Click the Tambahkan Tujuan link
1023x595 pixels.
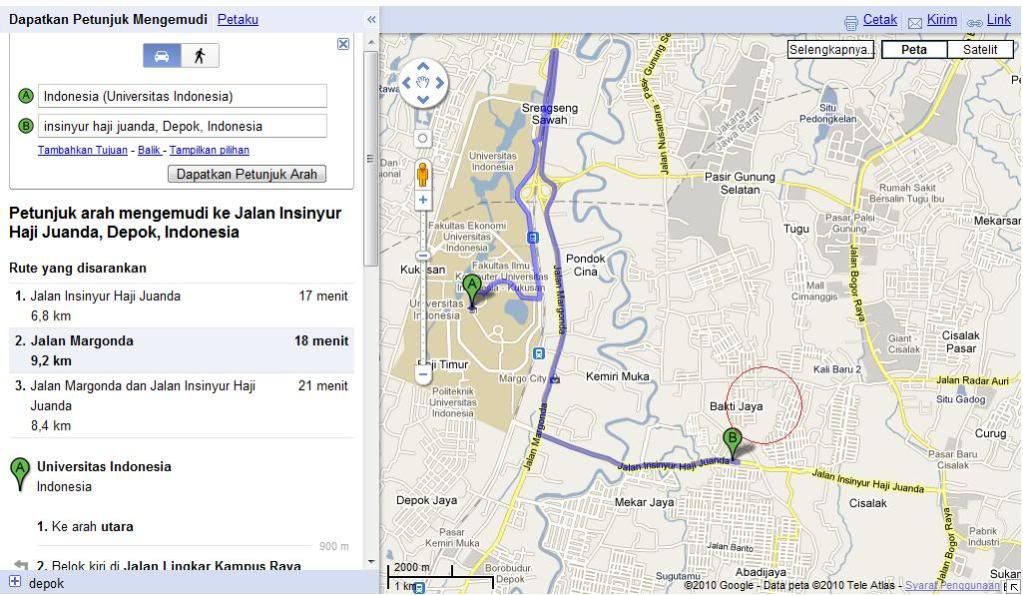(x=82, y=151)
